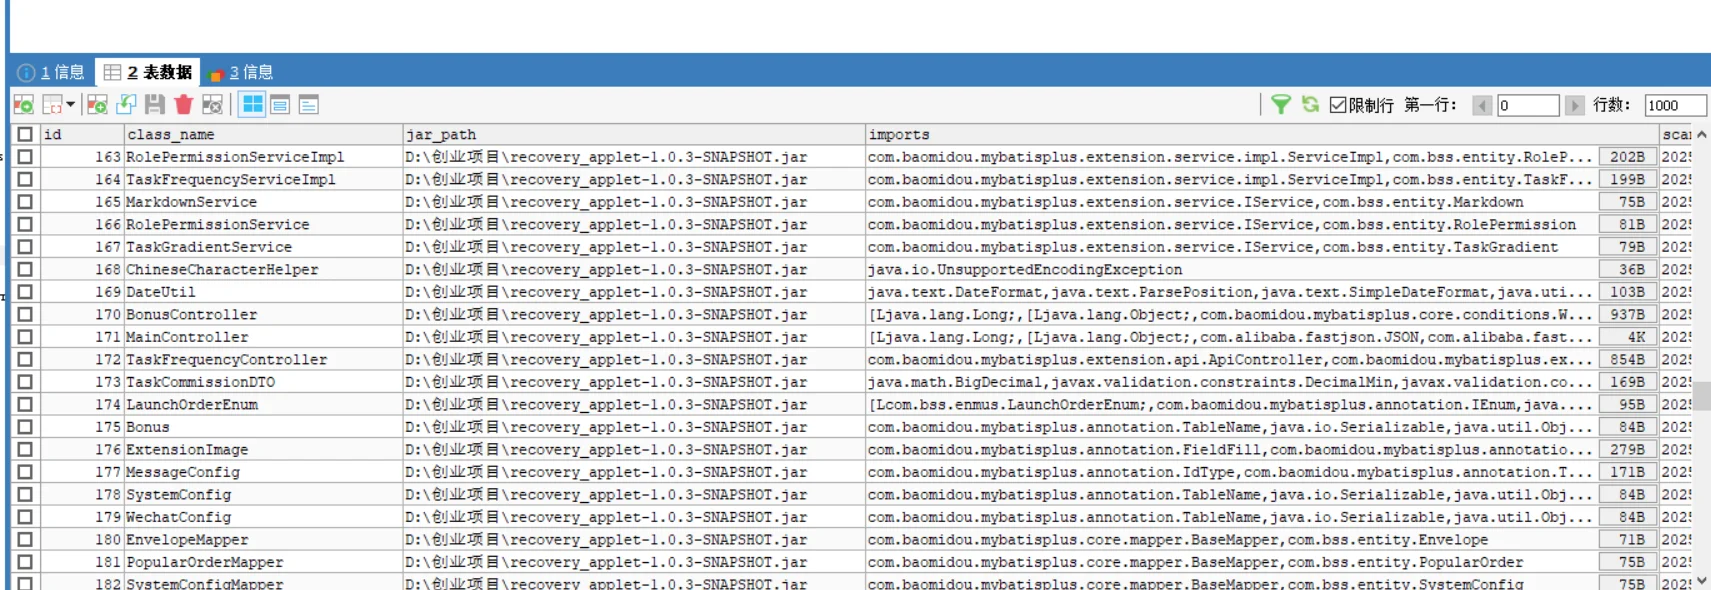Switch to grid view mode icon

click(x=253, y=105)
